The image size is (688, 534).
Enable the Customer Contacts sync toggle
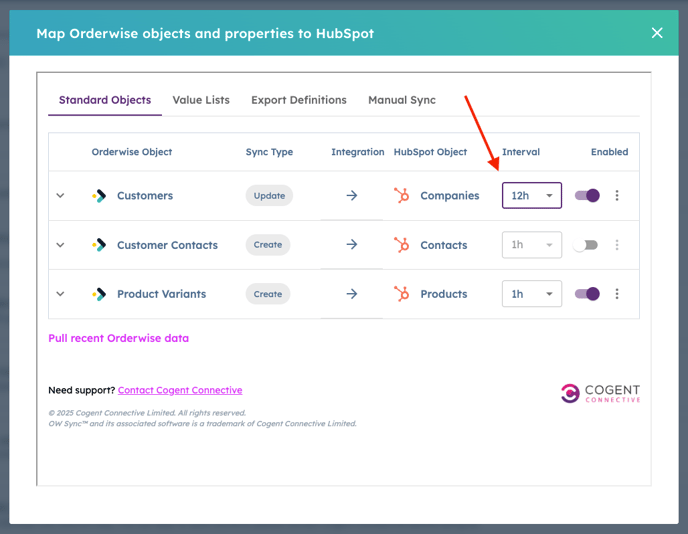point(586,245)
